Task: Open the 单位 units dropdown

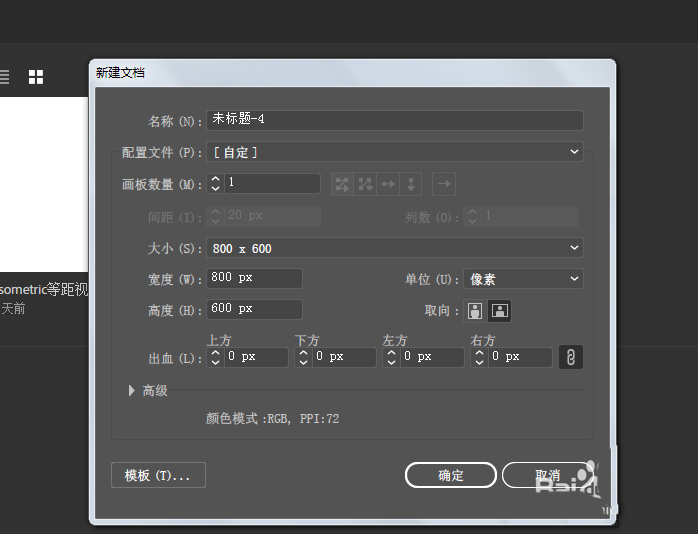Action: (523, 279)
